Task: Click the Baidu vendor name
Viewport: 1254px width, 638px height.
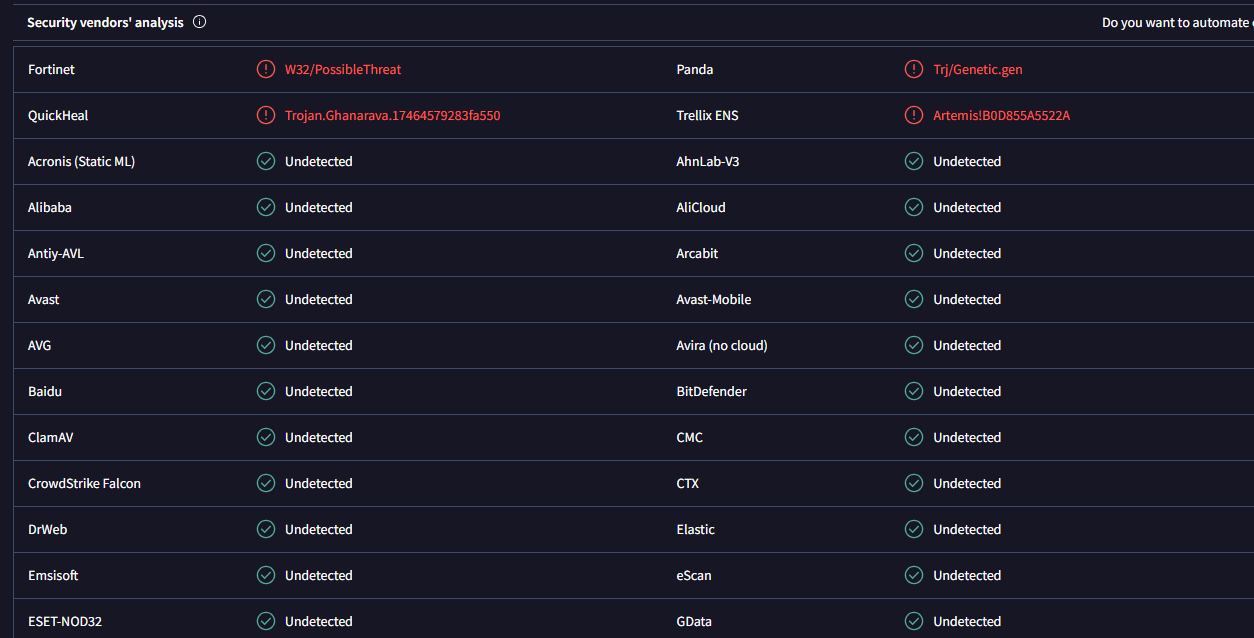Action: pos(45,391)
